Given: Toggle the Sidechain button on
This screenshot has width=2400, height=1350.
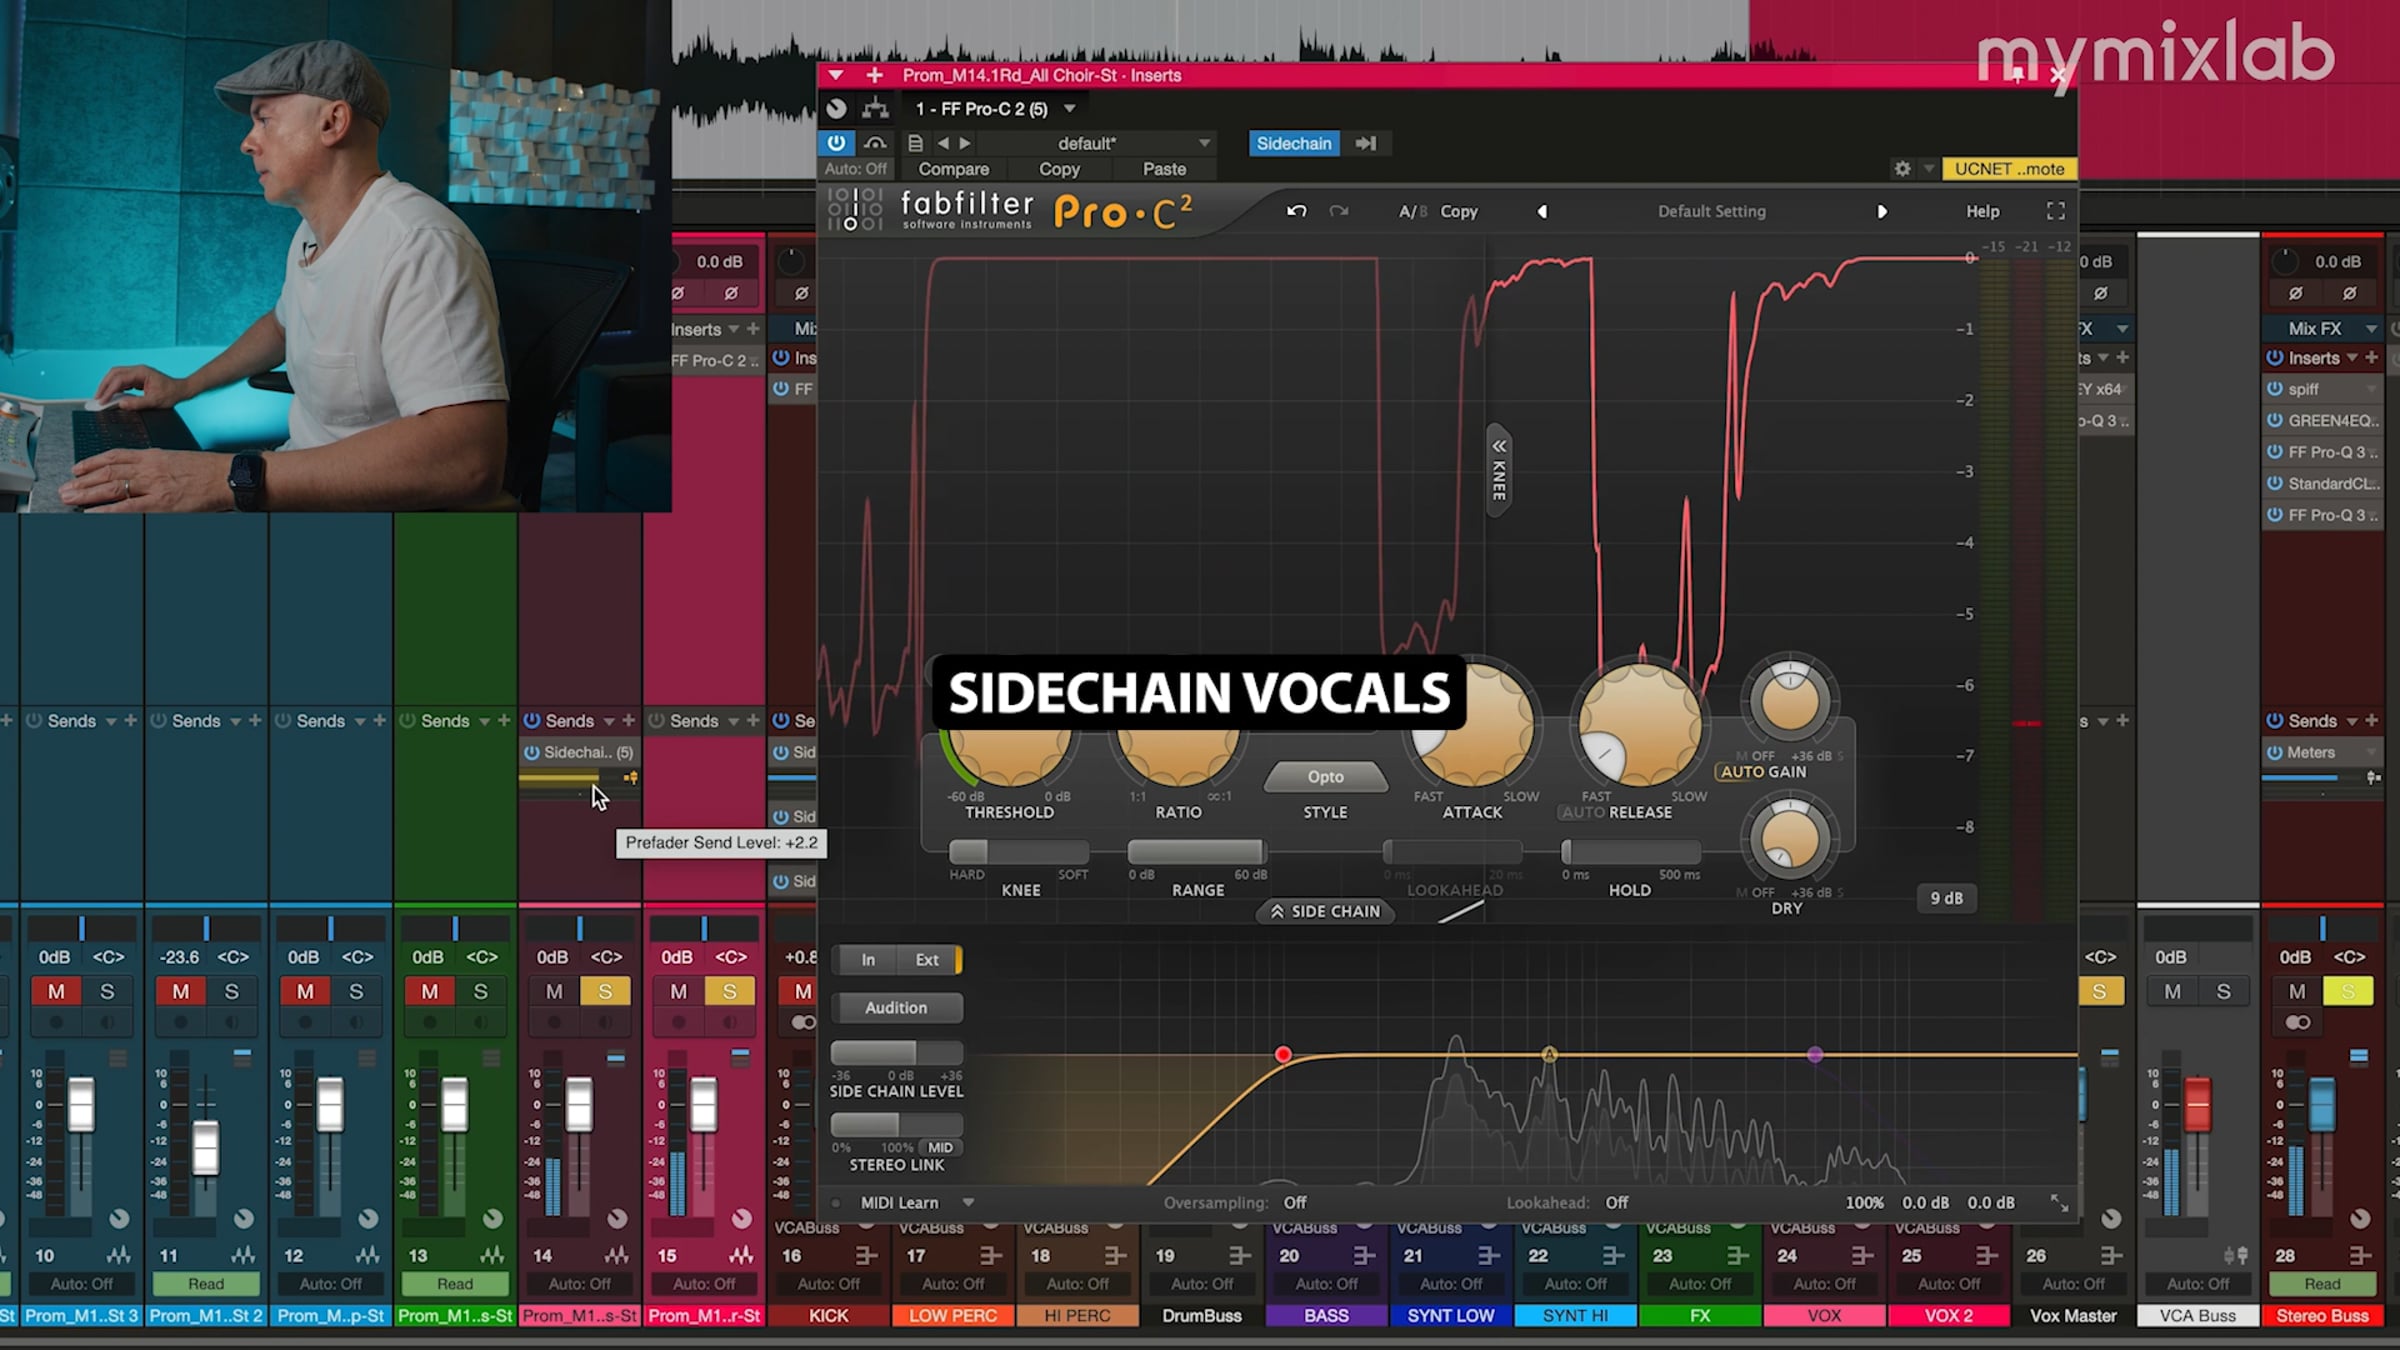Looking at the screenshot, I should 1293,143.
